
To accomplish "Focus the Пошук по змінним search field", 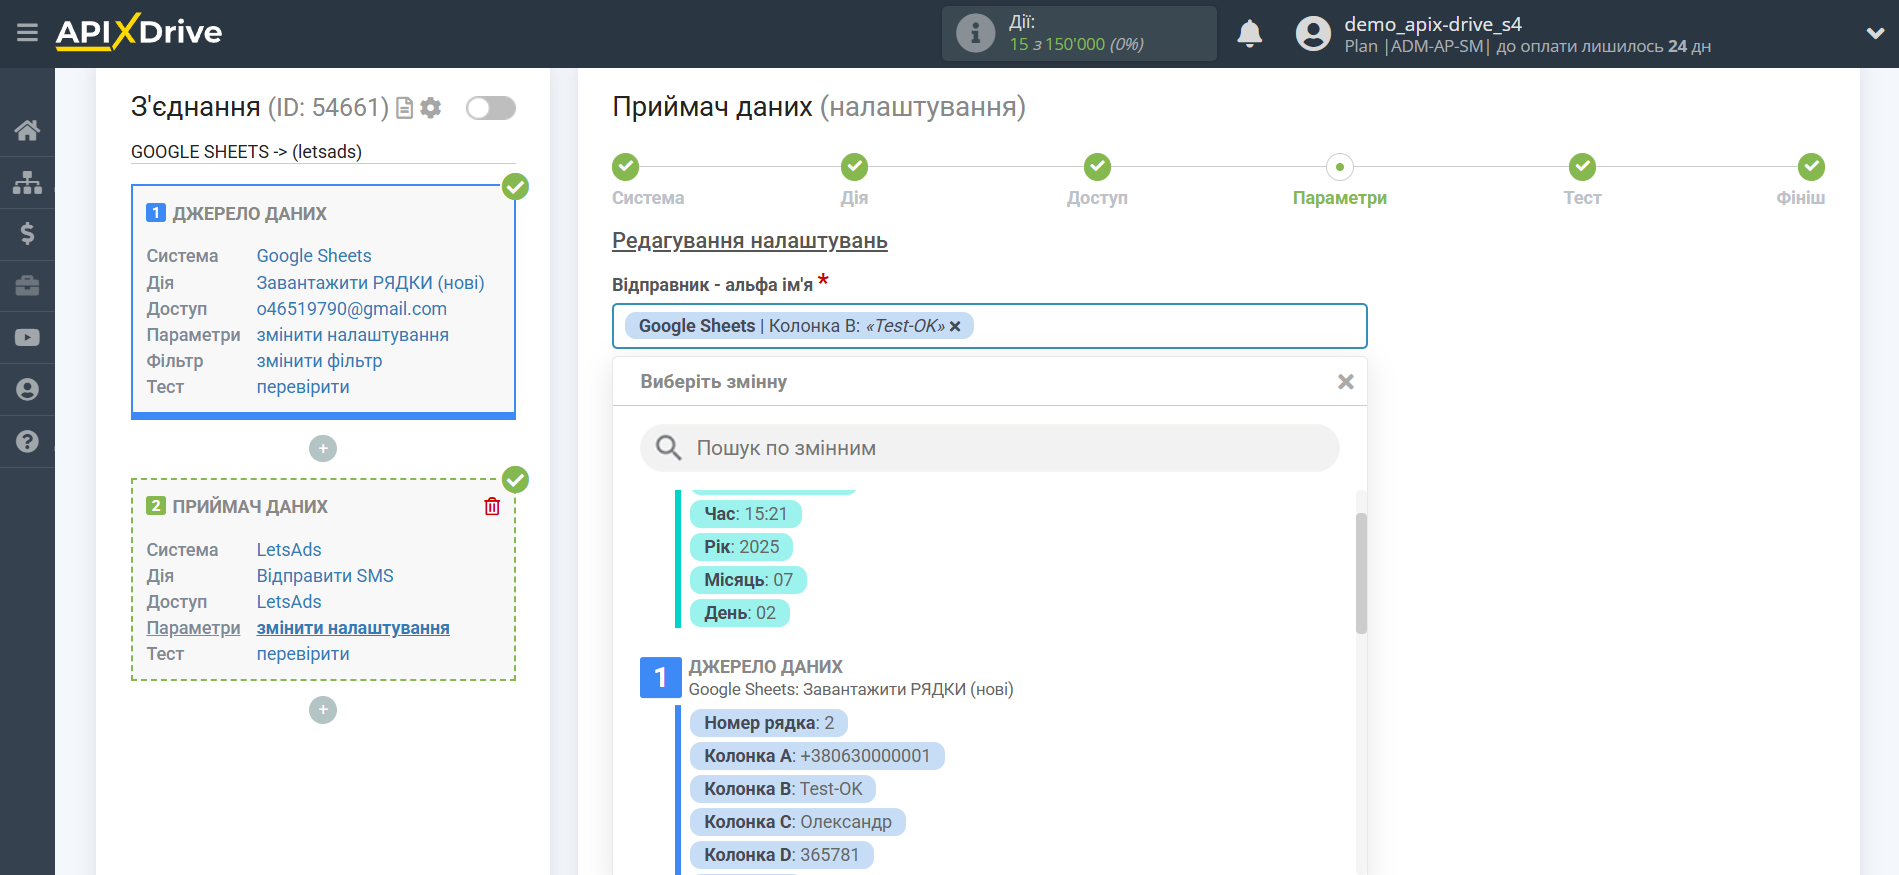I will coord(989,448).
